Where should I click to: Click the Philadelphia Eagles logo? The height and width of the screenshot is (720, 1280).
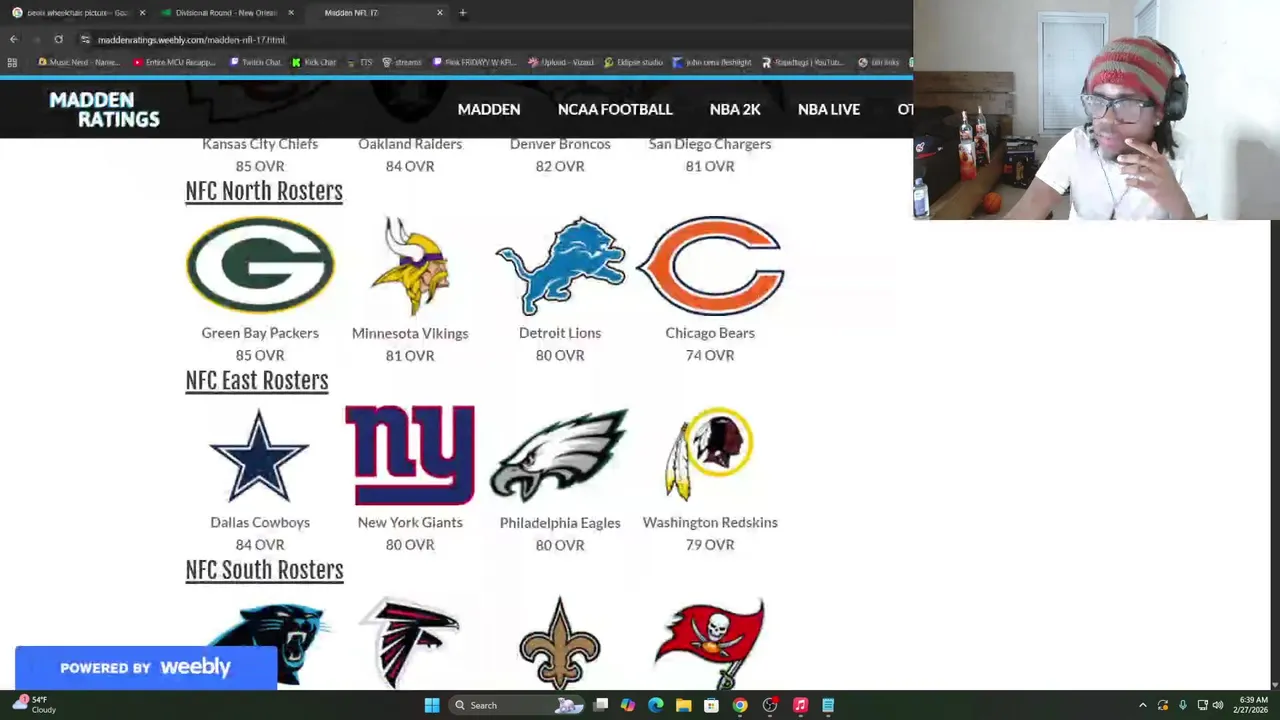(x=559, y=455)
